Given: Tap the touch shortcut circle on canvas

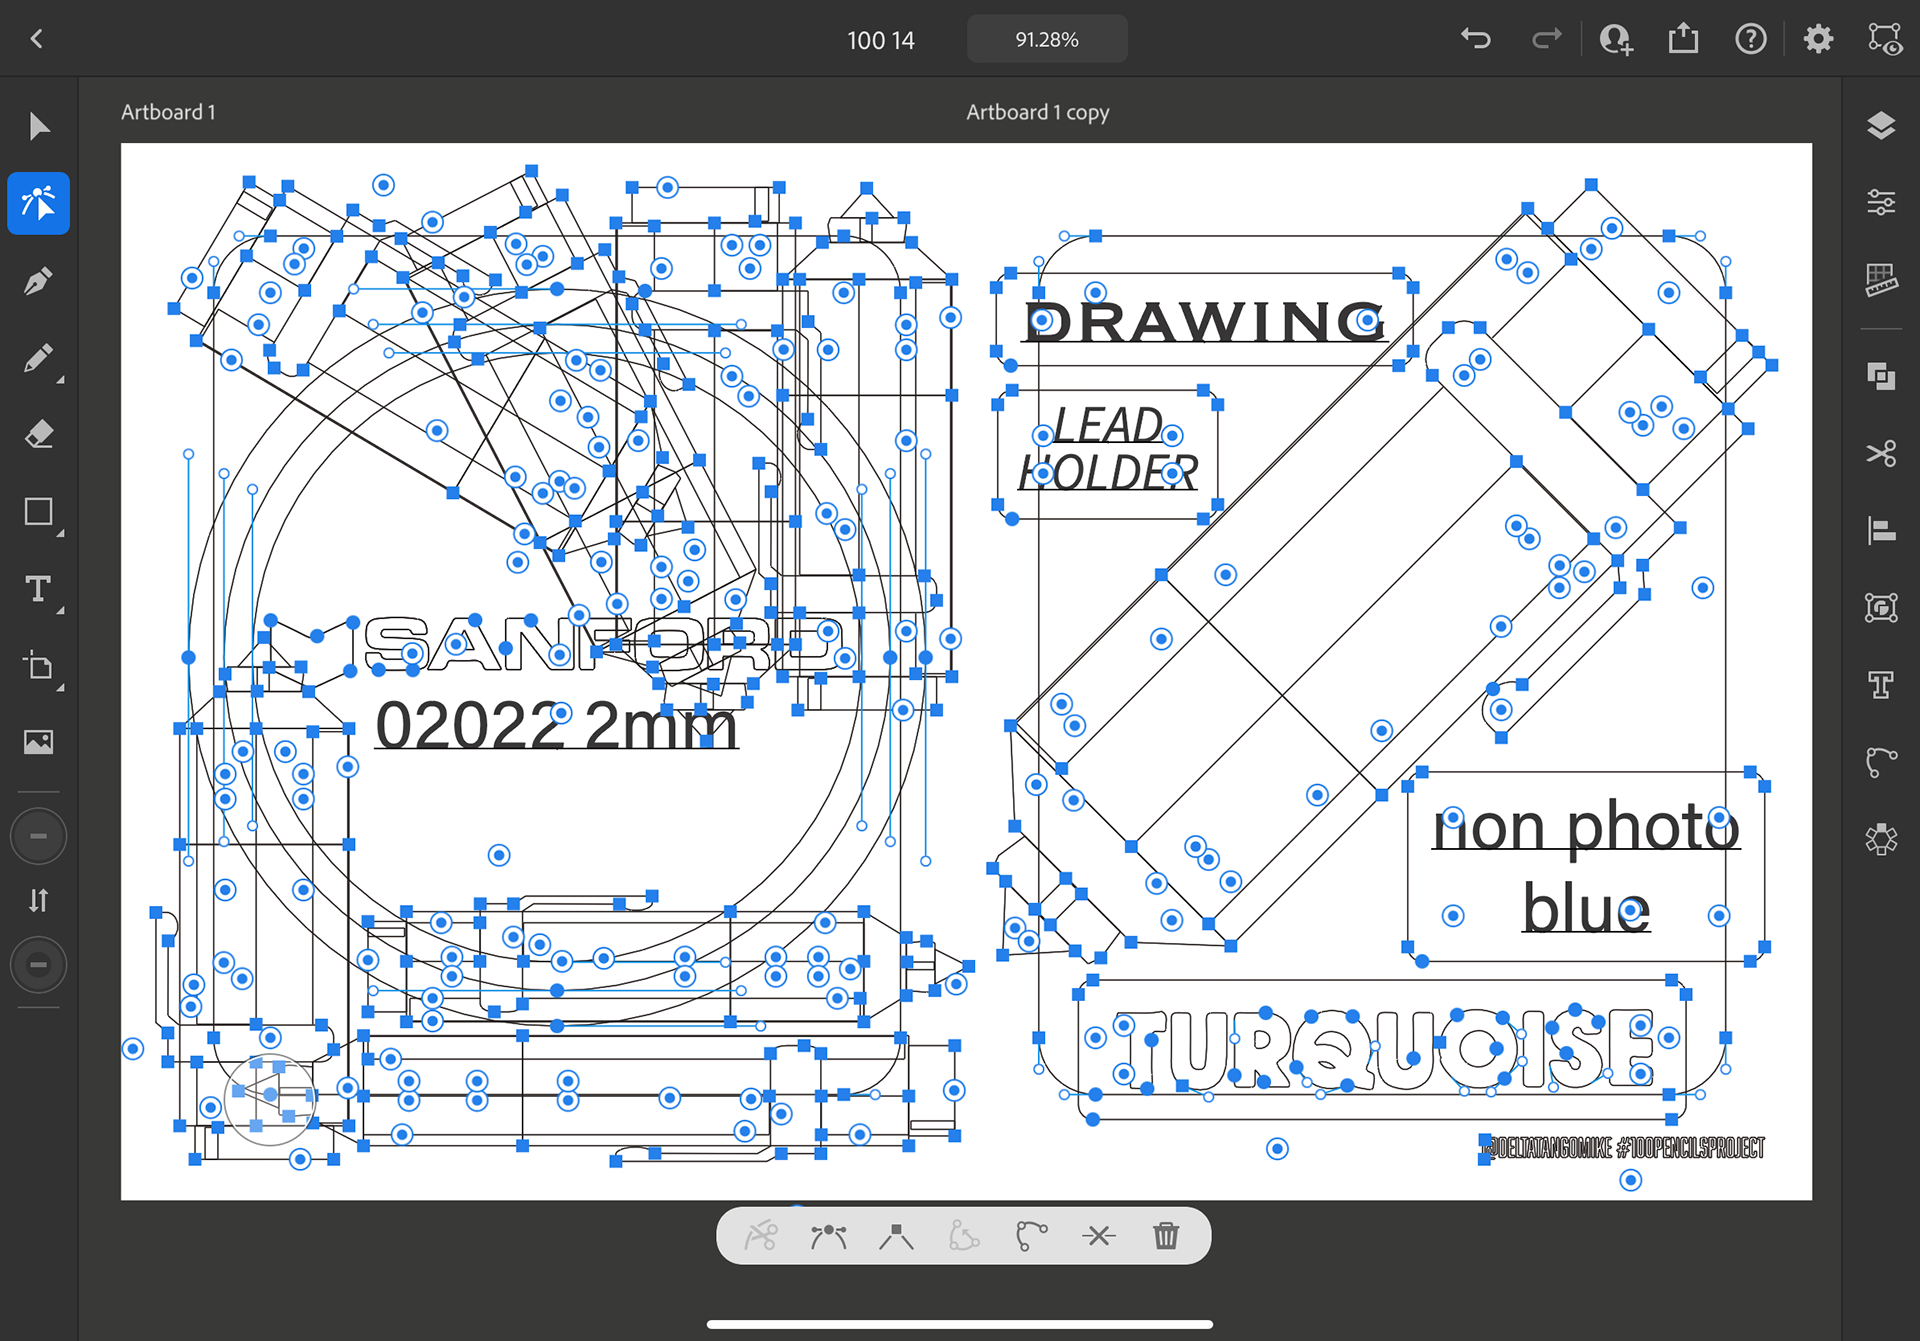Looking at the screenshot, I should [x=270, y=1097].
